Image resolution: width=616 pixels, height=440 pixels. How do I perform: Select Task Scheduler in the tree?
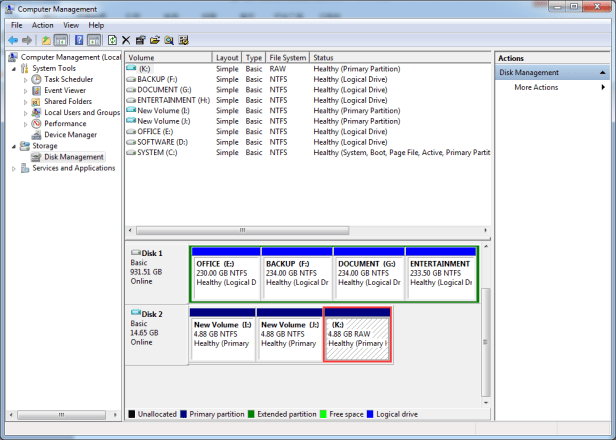tap(68, 79)
